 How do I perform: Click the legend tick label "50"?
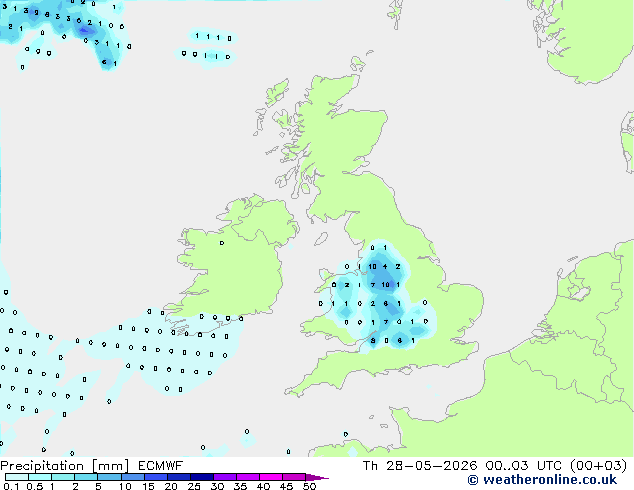coord(309,486)
